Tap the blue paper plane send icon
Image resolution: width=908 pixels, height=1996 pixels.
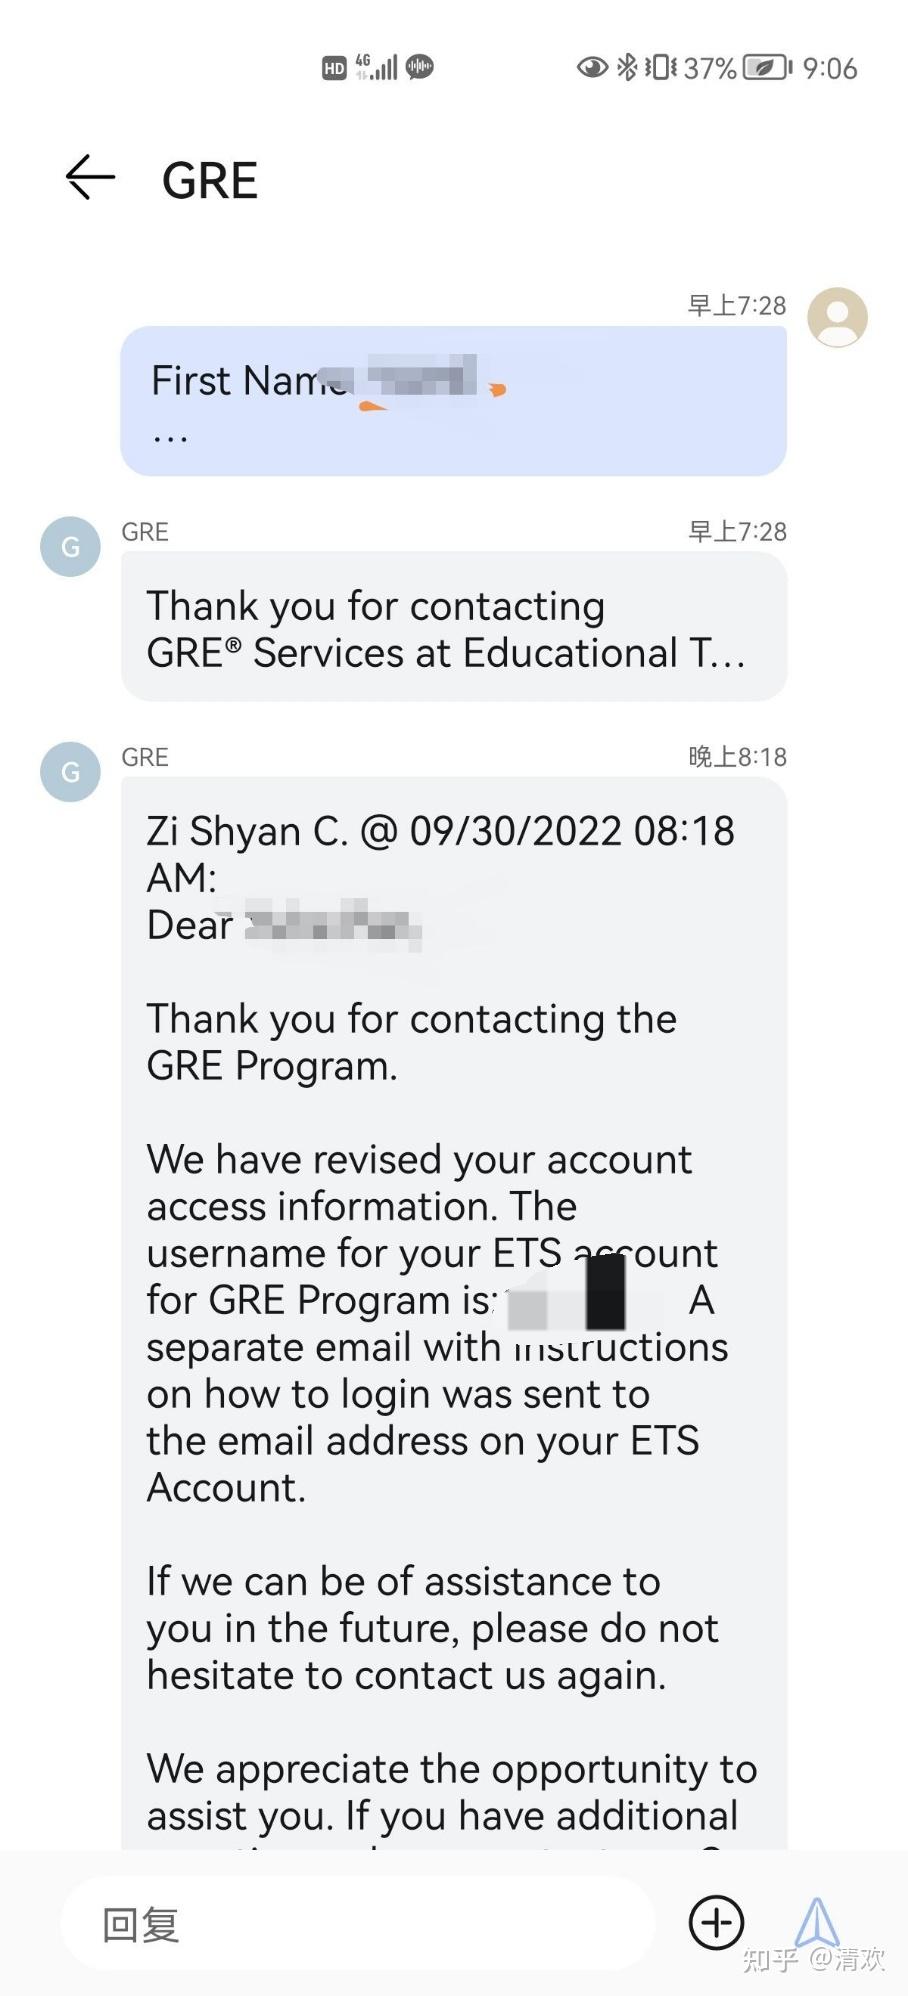tap(818, 1921)
